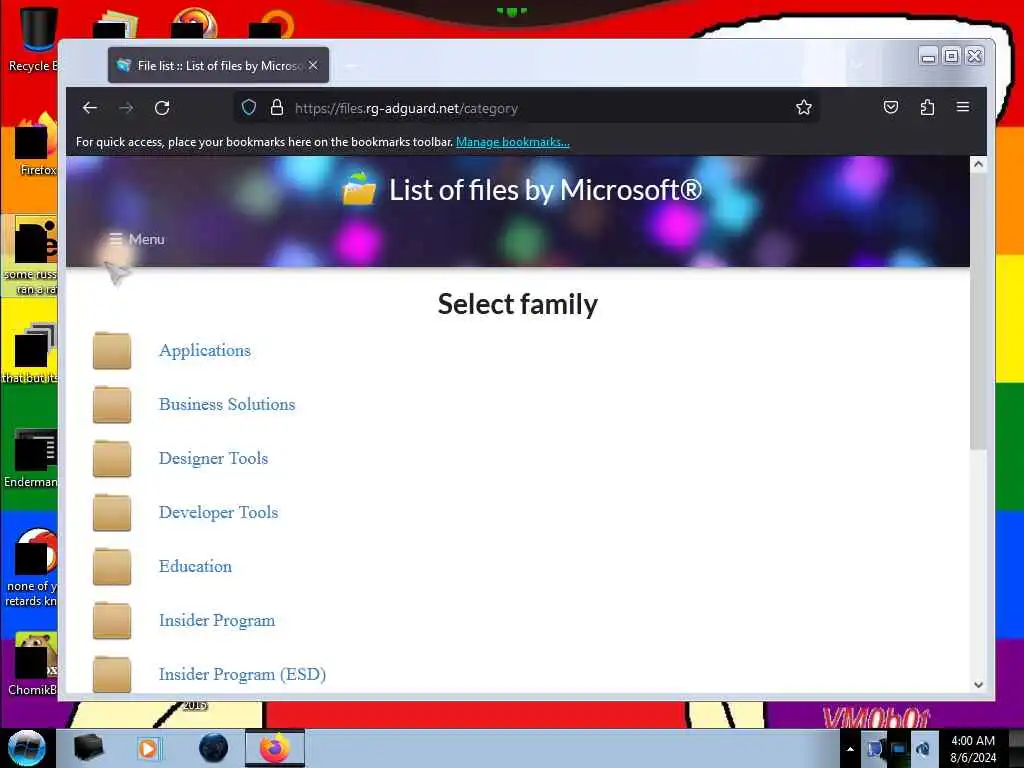This screenshot has width=1024, height=768.
Task: Open the page Menu toggle
Action: click(x=136, y=239)
